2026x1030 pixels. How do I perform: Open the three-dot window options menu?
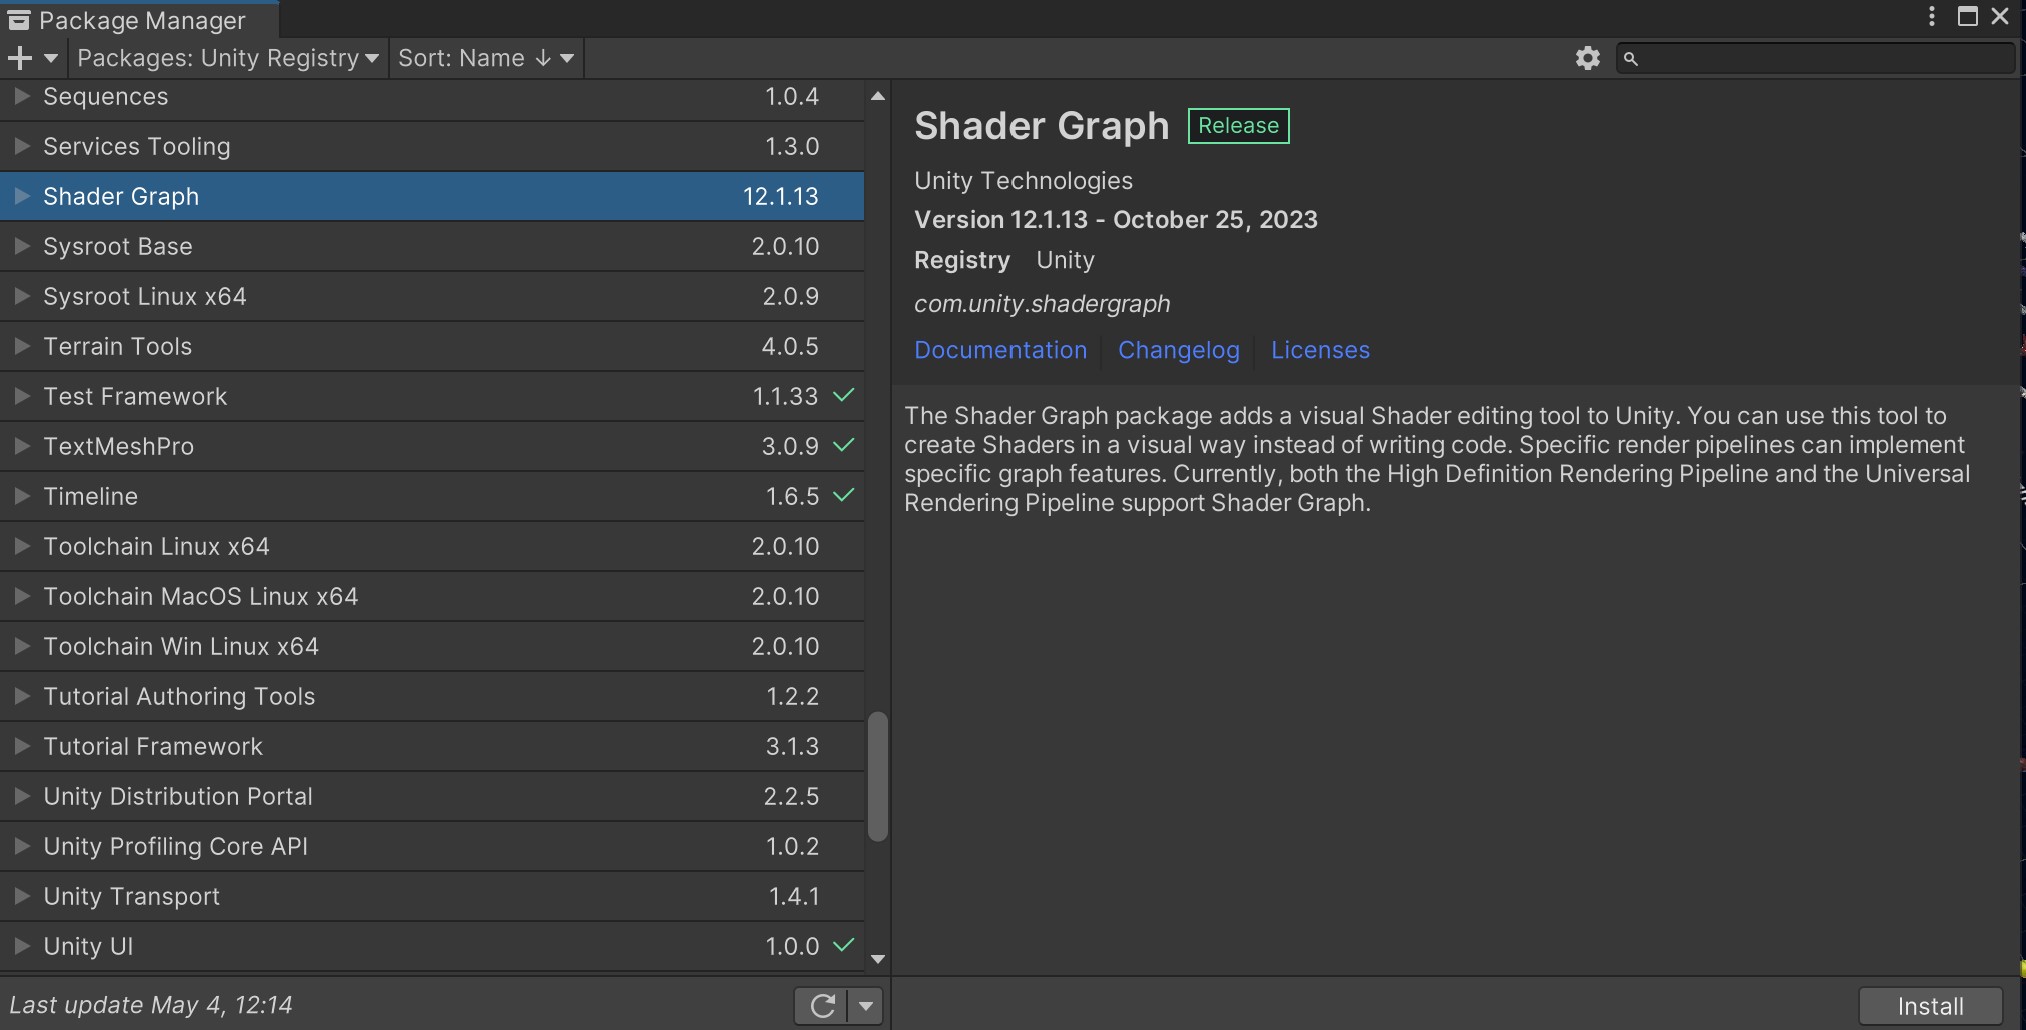[1931, 17]
